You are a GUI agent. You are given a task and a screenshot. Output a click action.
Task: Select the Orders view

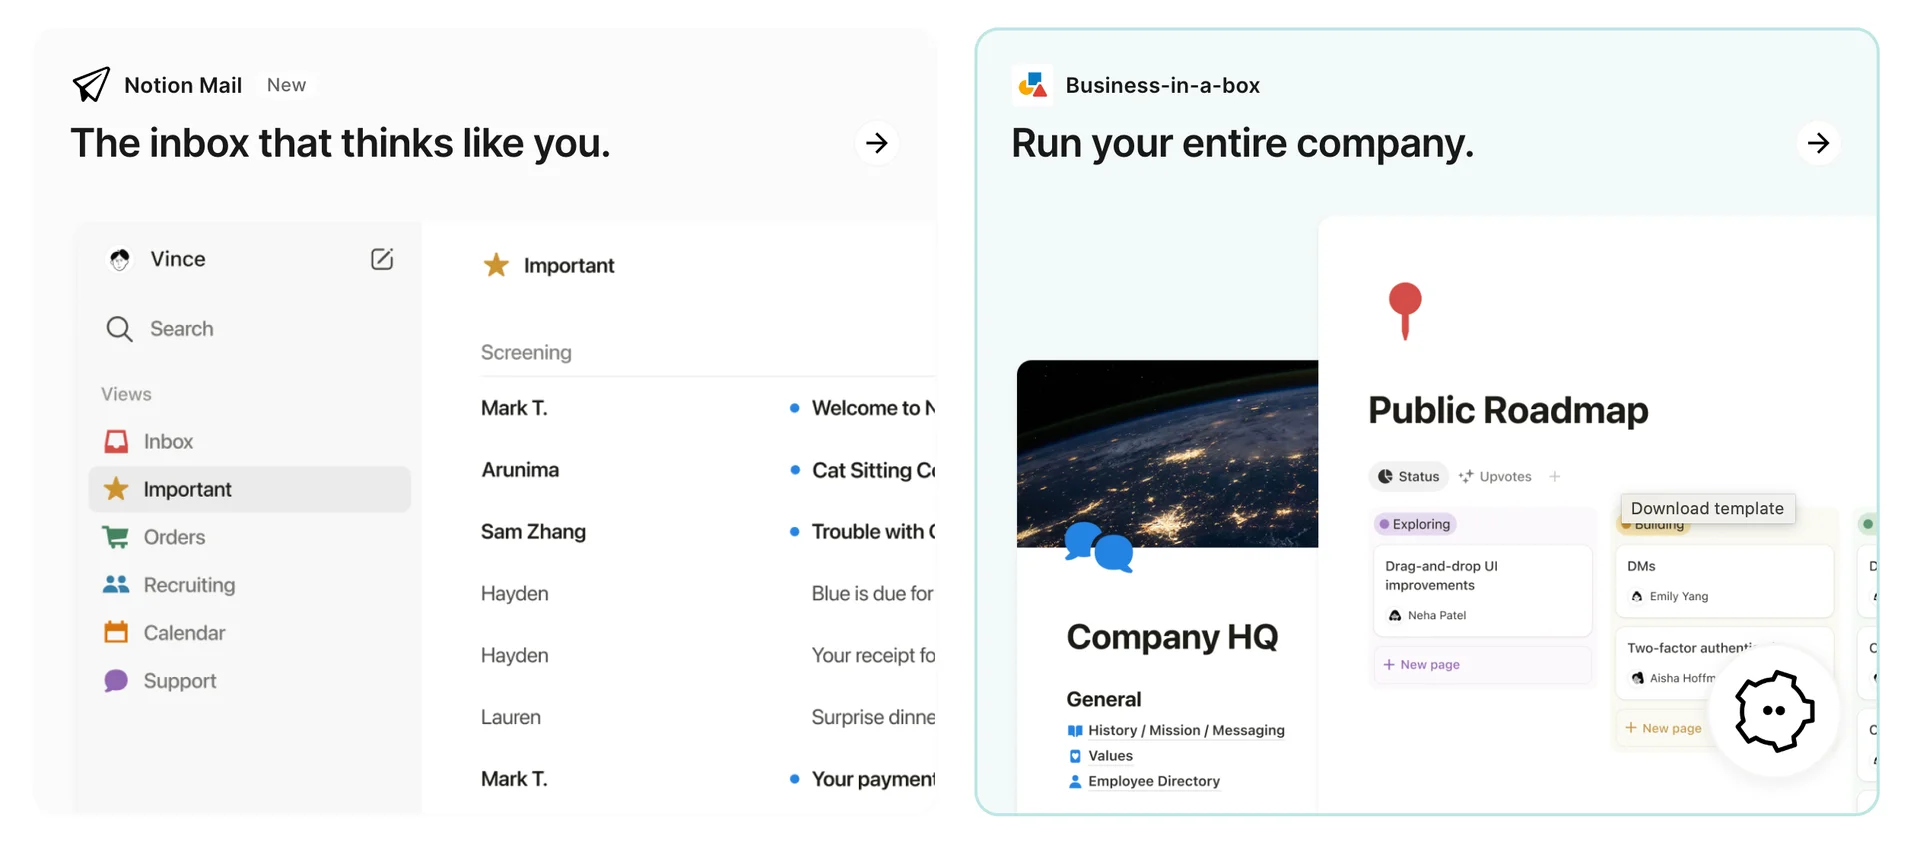coord(173,537)
